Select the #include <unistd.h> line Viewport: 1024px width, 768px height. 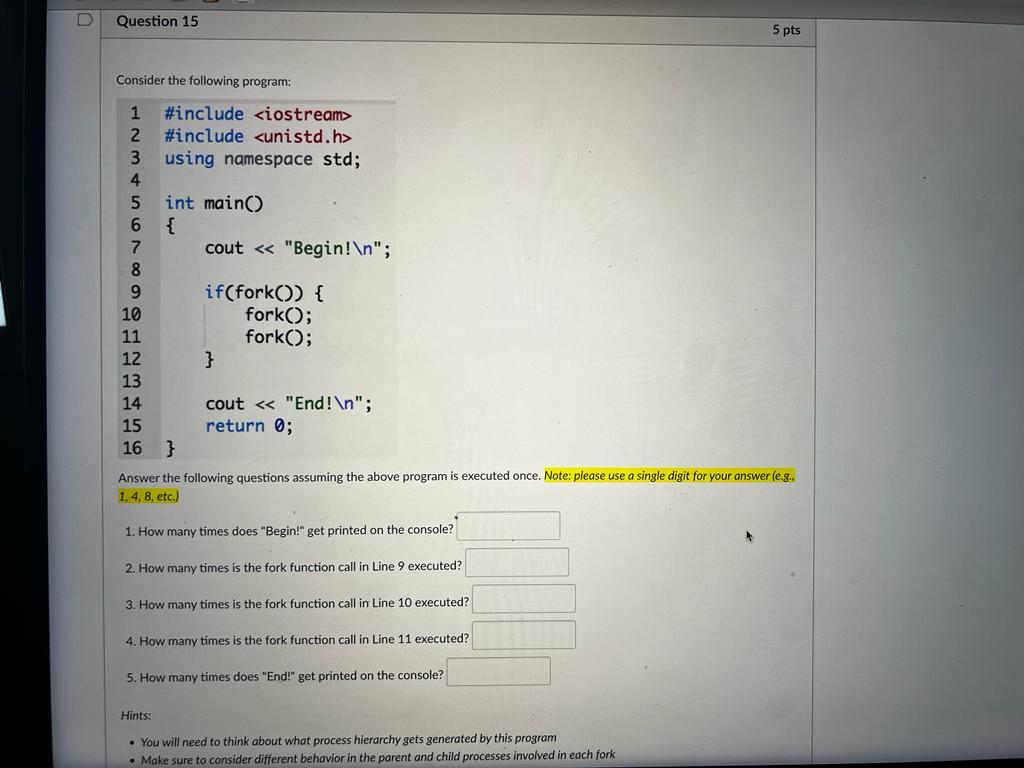coord(256,136)
